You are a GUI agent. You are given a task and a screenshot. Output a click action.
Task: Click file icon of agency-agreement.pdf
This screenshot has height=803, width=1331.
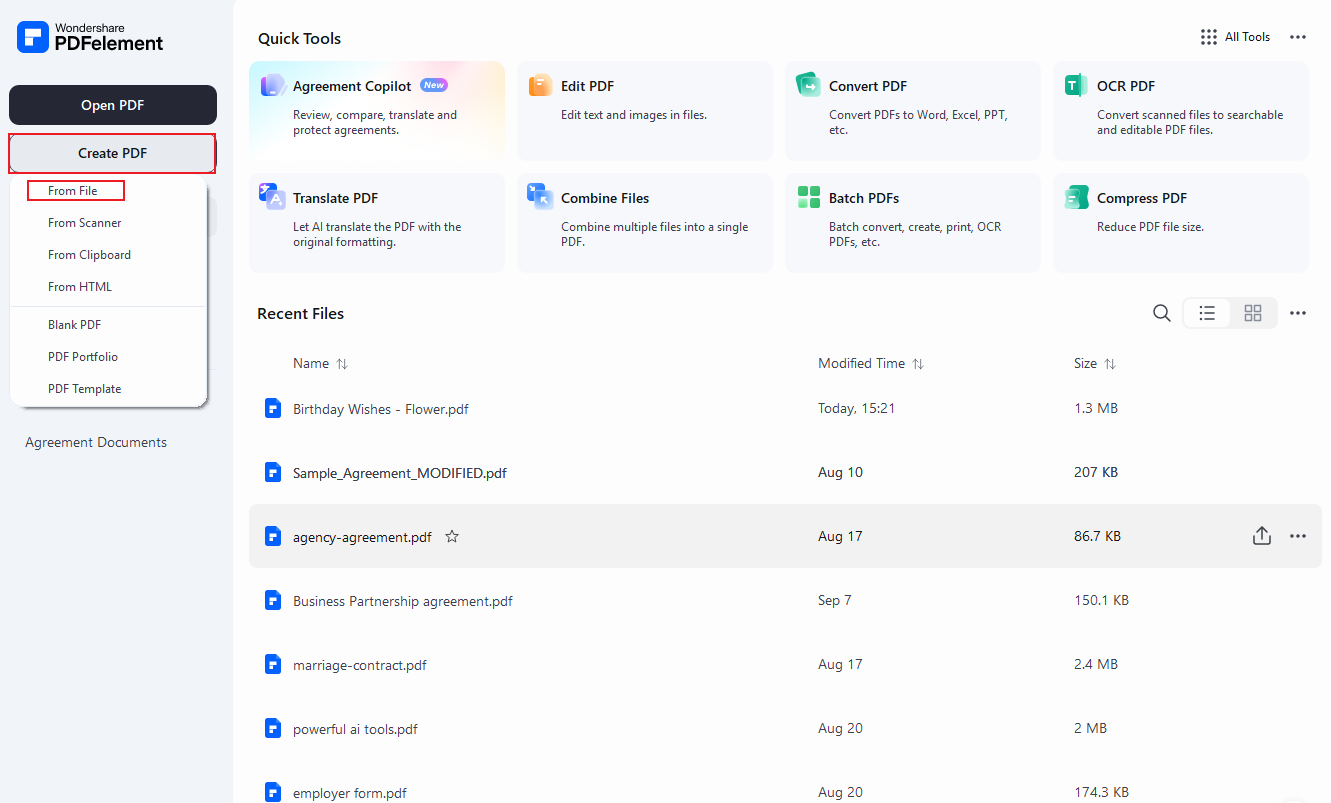273,536
